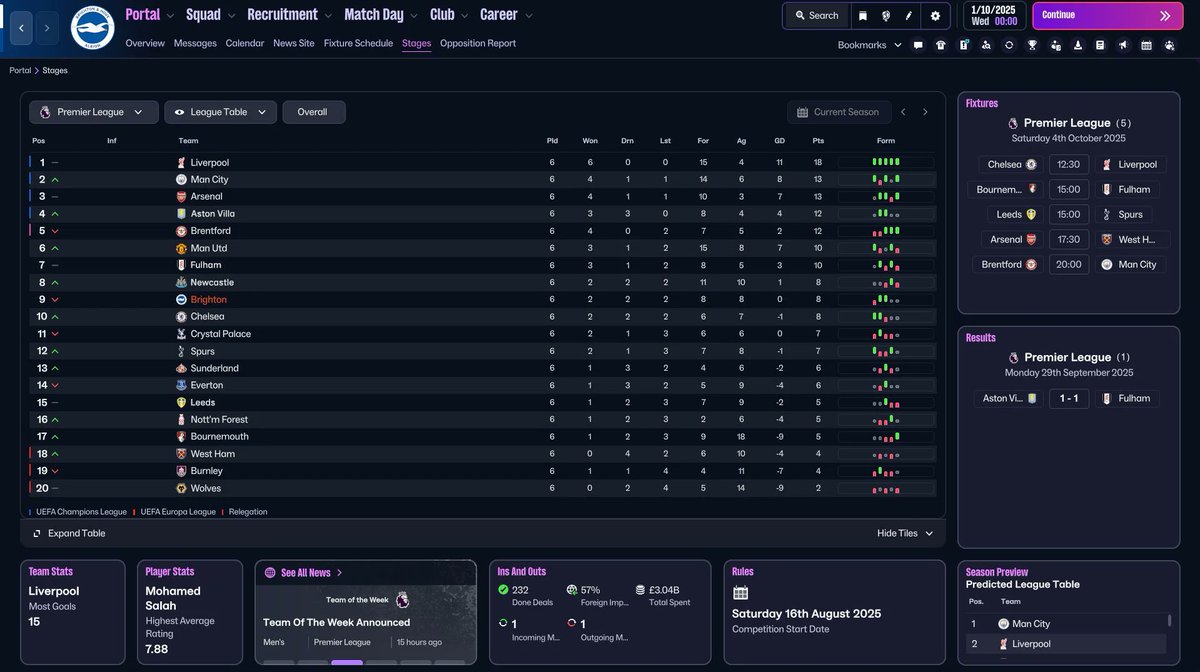The height and width of the screenshot is (672, 1200).
Task: Click the Overall filter button
Action: pos(313,112)
